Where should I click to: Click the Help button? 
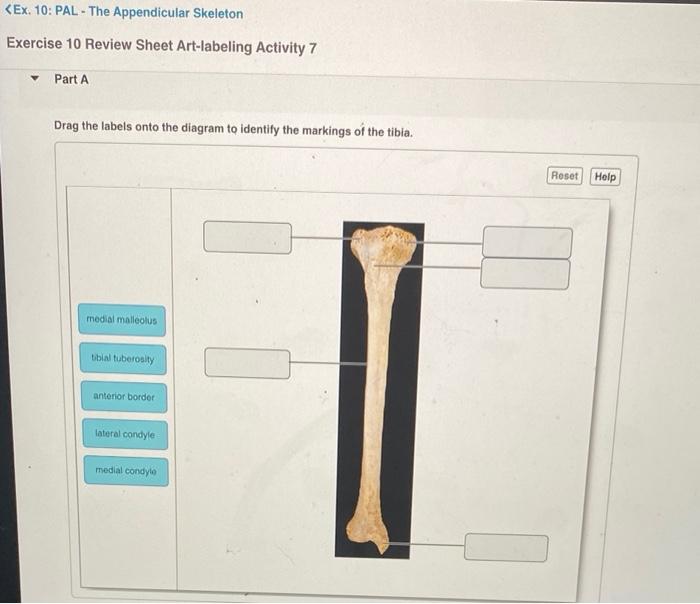pos(605,177)
